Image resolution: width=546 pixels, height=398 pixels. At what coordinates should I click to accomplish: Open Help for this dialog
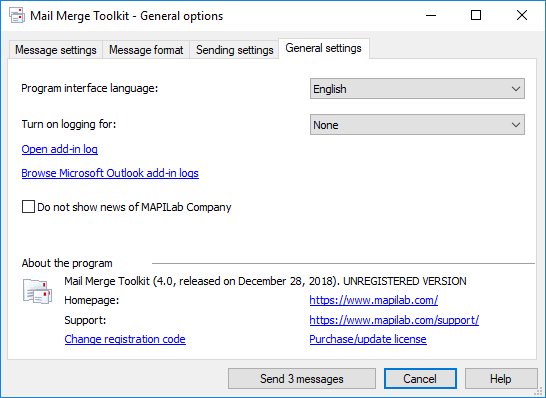tap(501, 379)
